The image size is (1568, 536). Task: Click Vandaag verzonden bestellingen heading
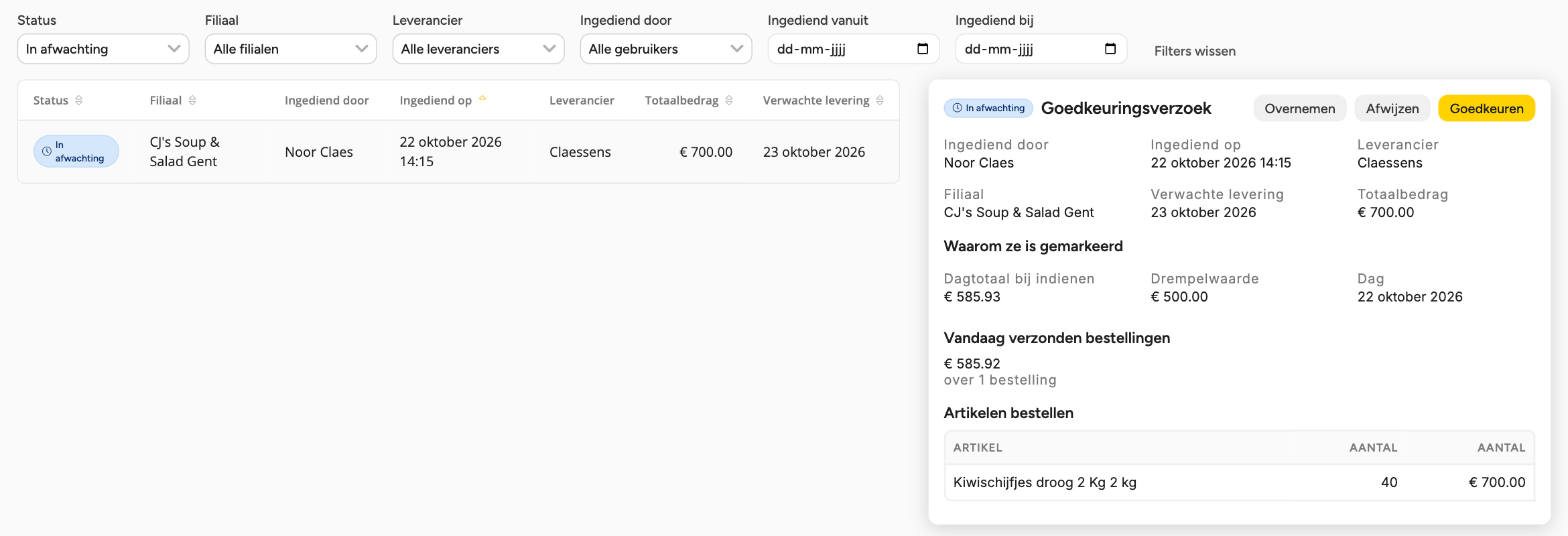tap(1057, 338)
